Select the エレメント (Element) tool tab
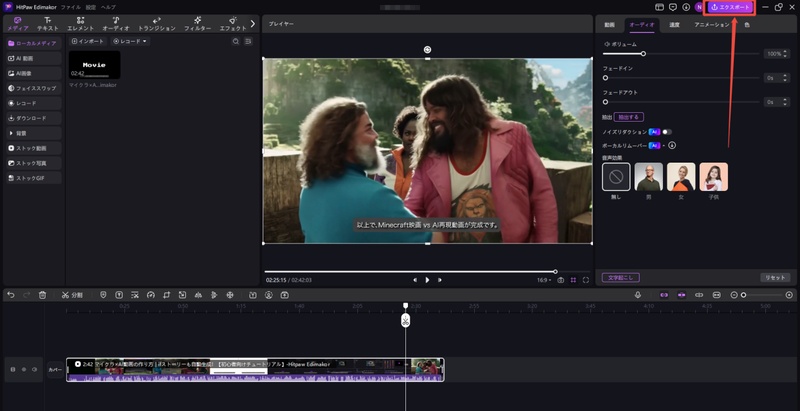Viewport: 800px width, 411px height. pos(80,24)
